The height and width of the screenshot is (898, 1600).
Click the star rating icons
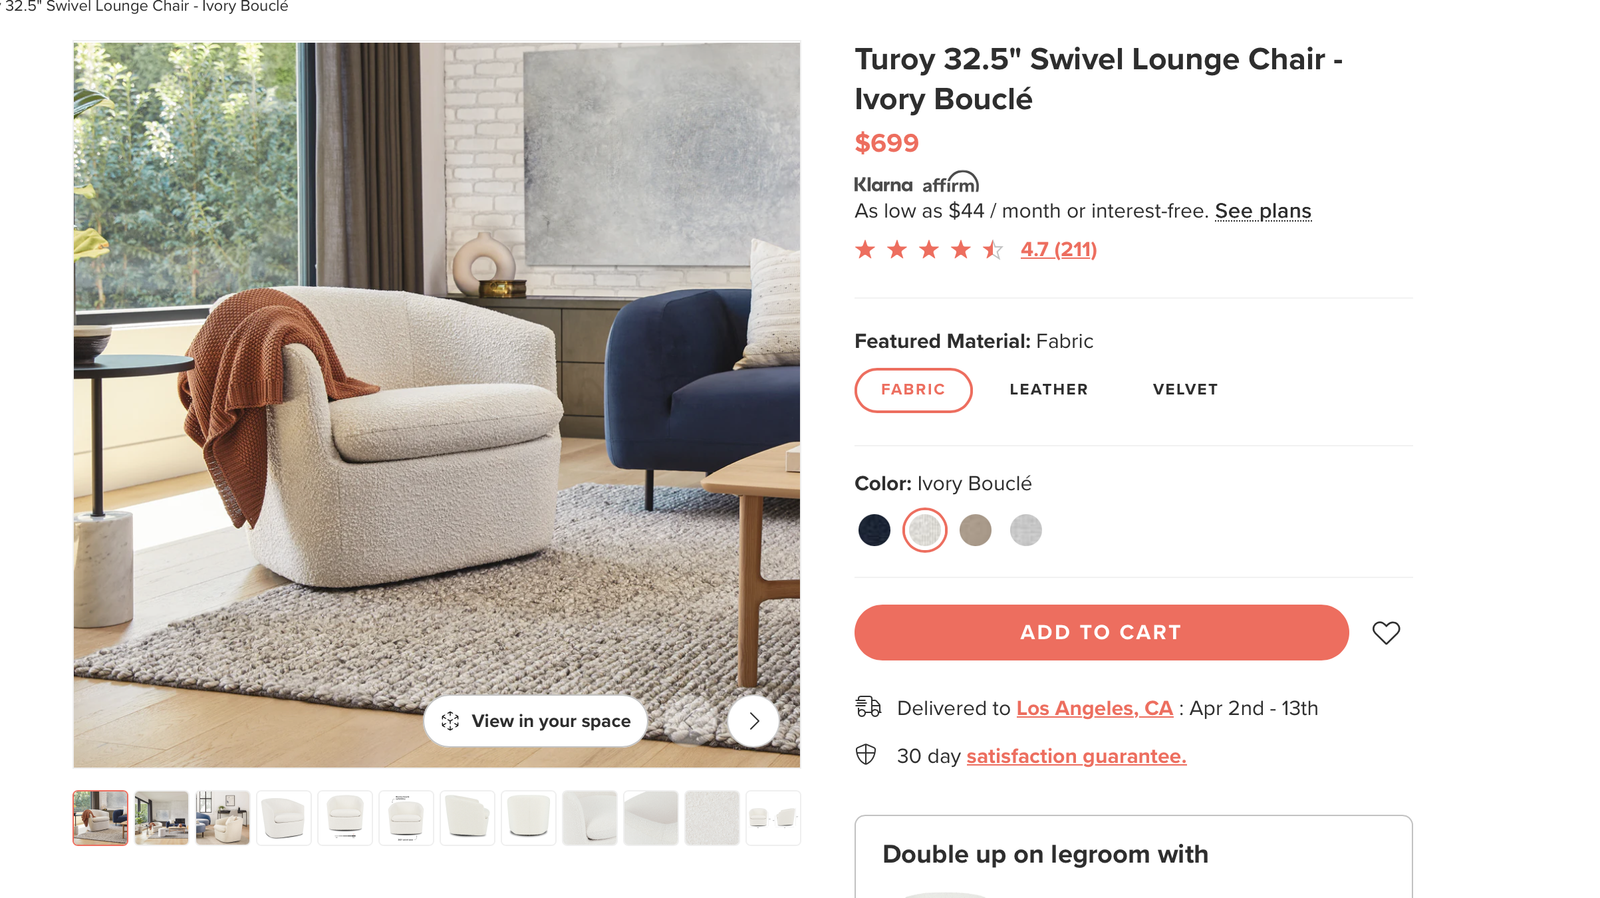pyautogui.click(x=929, y=250)
